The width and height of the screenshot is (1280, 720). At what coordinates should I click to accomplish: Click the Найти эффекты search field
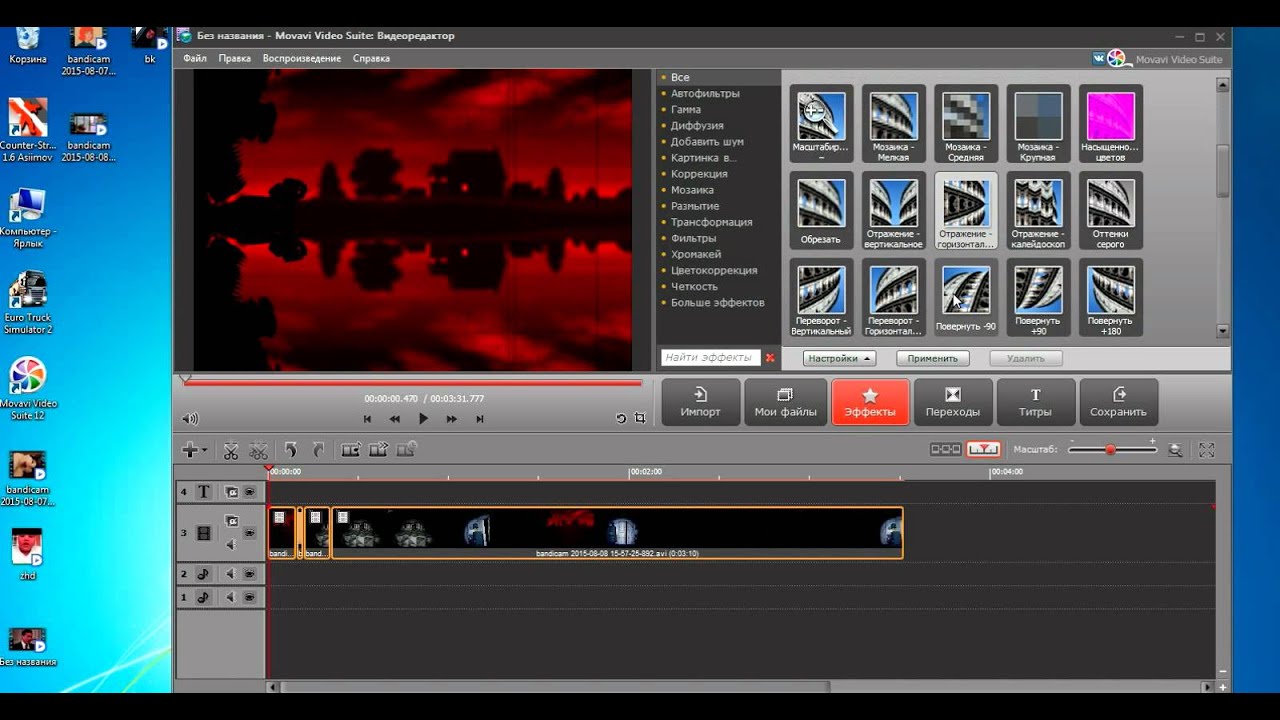(x=711, y=357)
